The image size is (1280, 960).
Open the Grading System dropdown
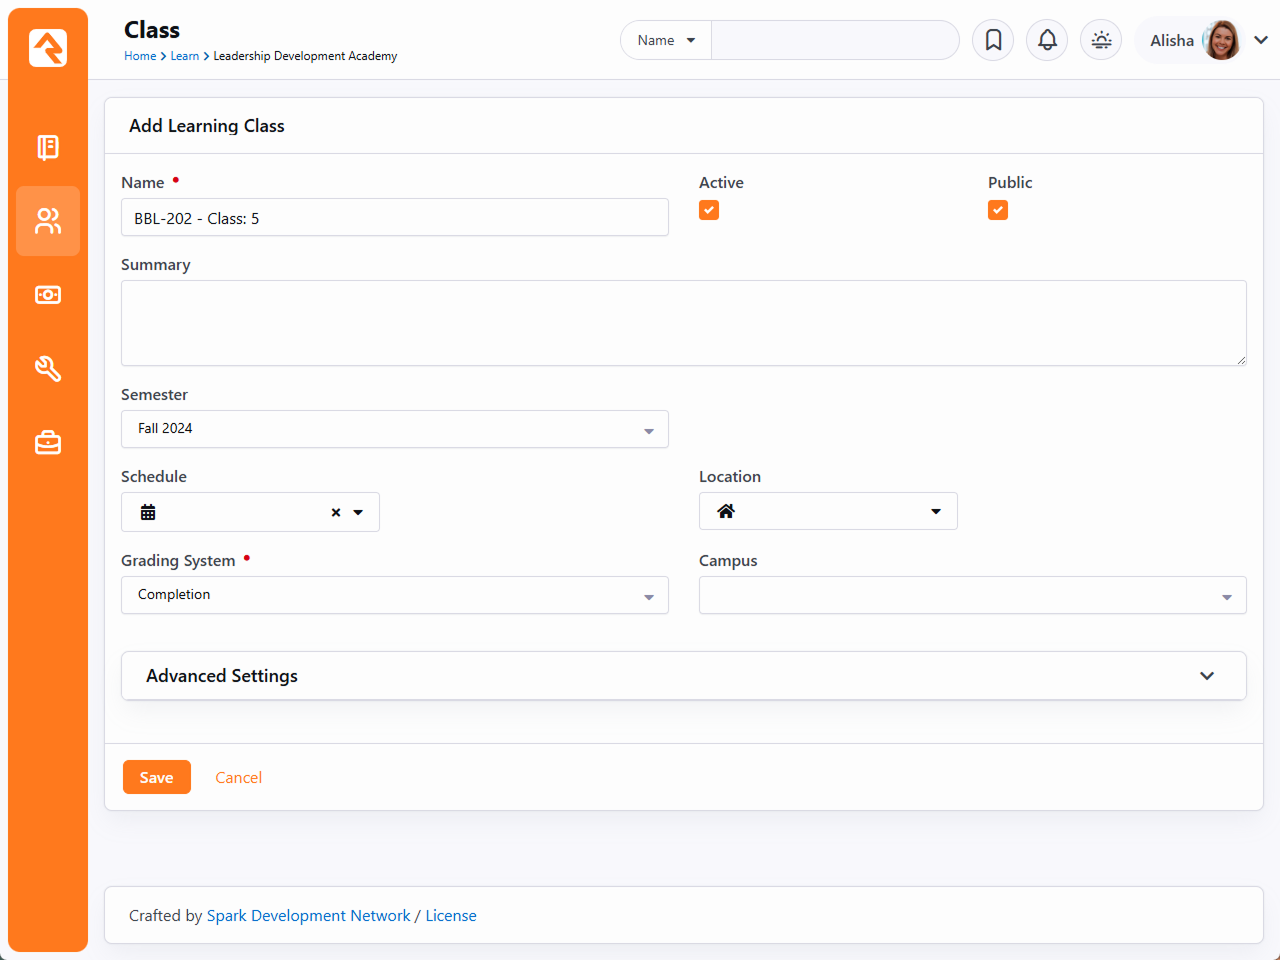click(x=394, y=595)
